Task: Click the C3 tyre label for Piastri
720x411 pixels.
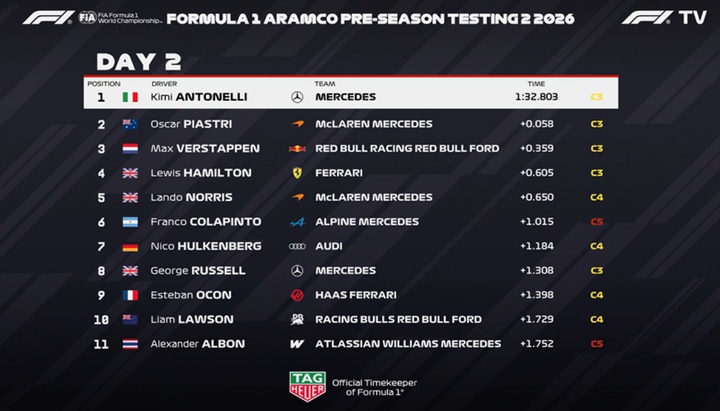Action: (x=596, y=124)
